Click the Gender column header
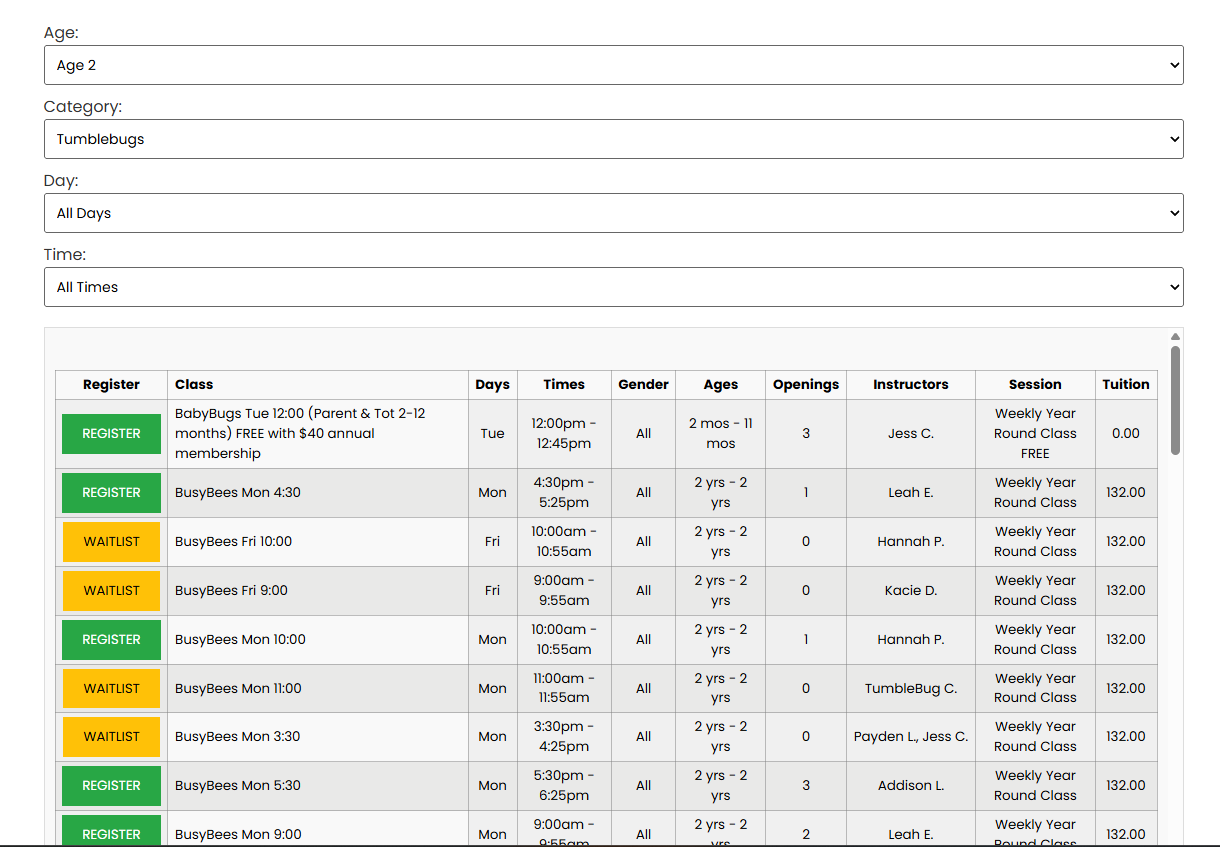 [x=643, y=384]
